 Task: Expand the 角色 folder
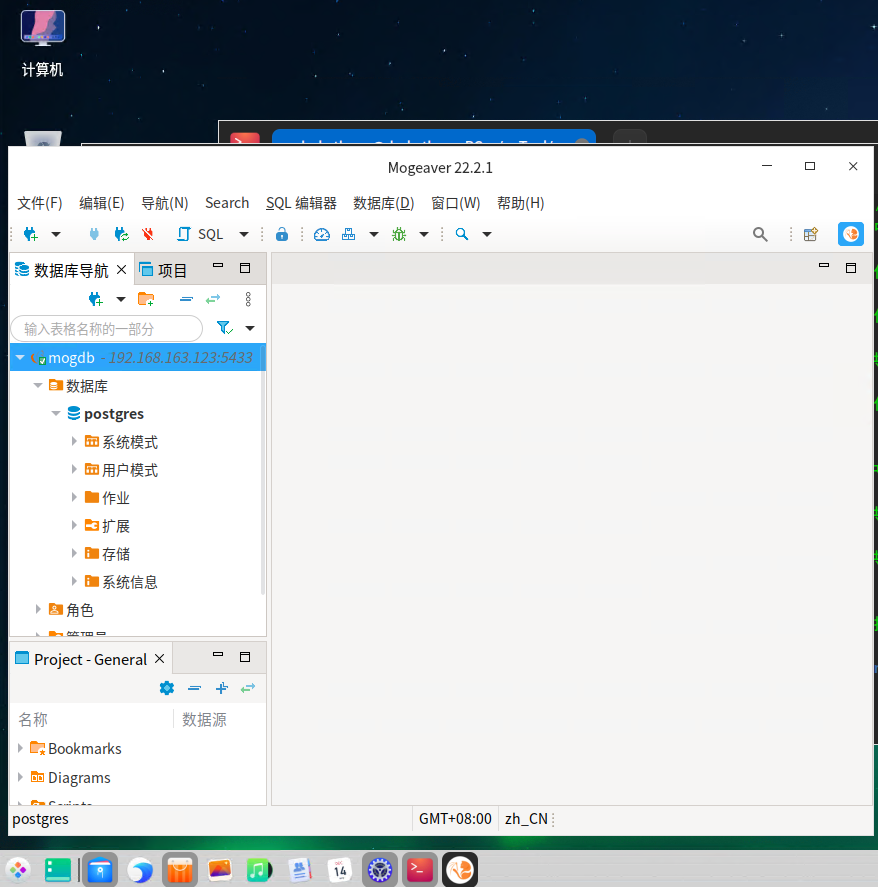(38, 609)
